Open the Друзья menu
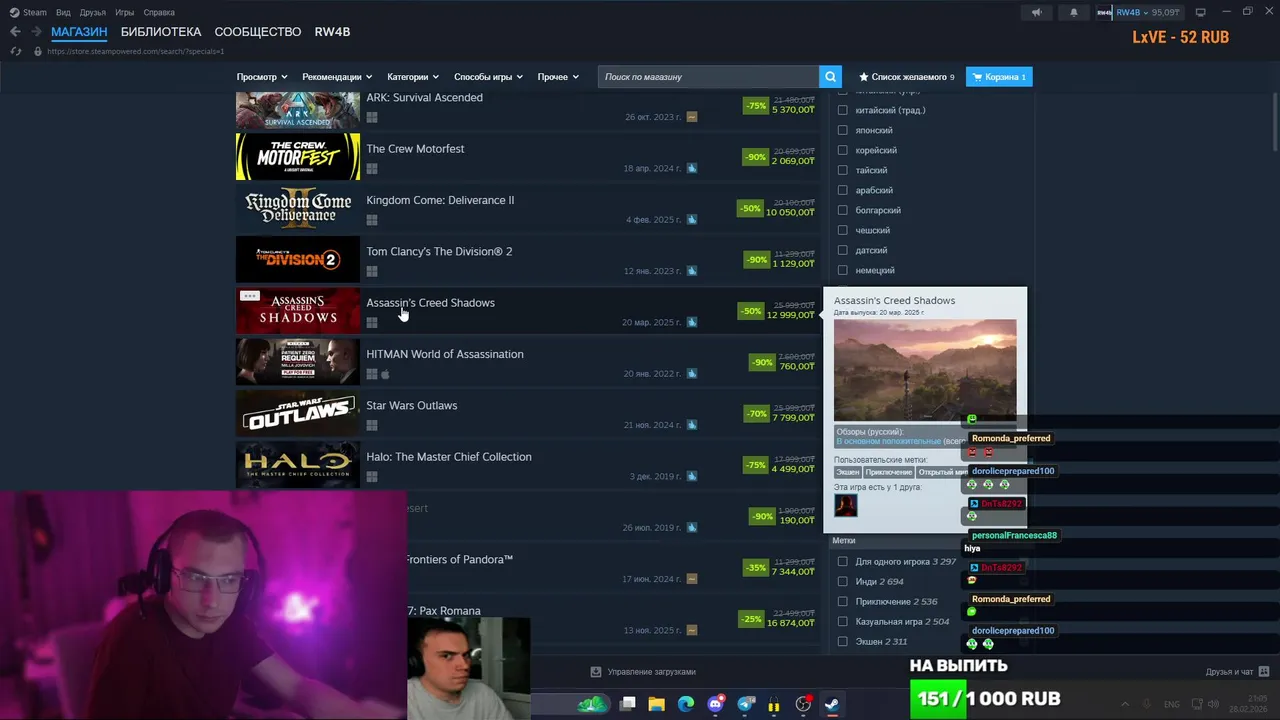The height and width of the screenshot is (720, 1280). [93, 12]
